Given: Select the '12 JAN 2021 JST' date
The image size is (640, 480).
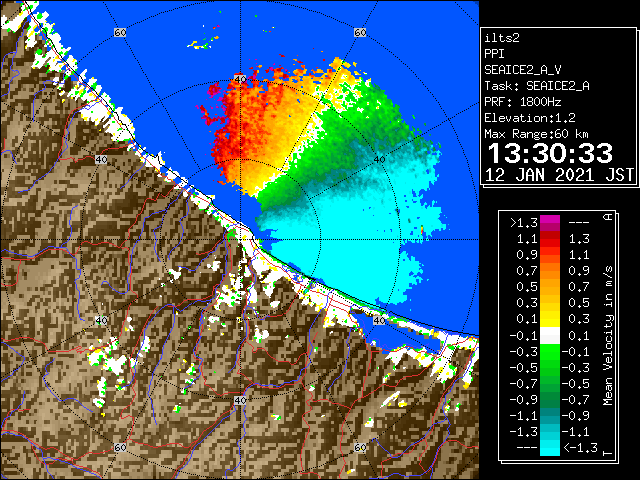Looking at the screenshot, I should click(x=559, y=175).
